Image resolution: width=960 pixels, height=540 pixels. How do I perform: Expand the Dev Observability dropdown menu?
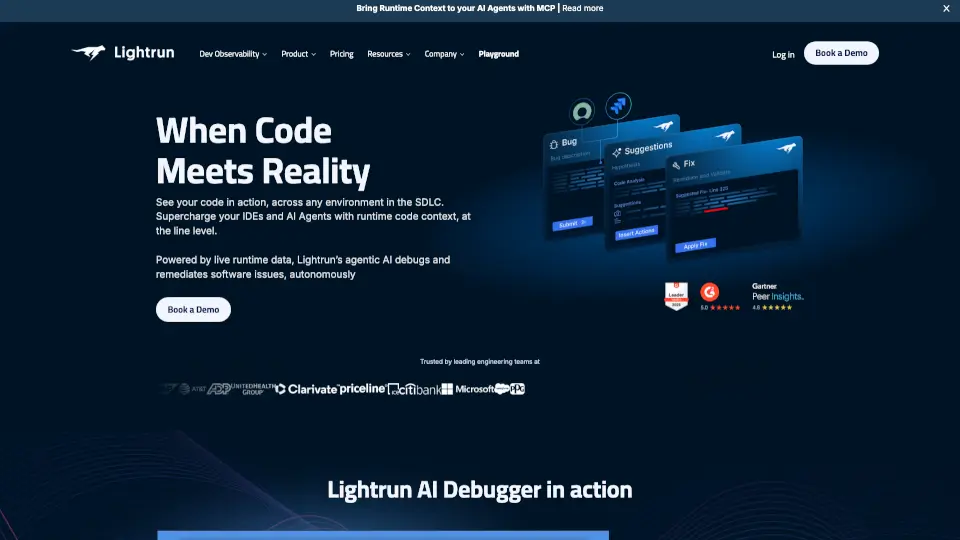[233, 54]
